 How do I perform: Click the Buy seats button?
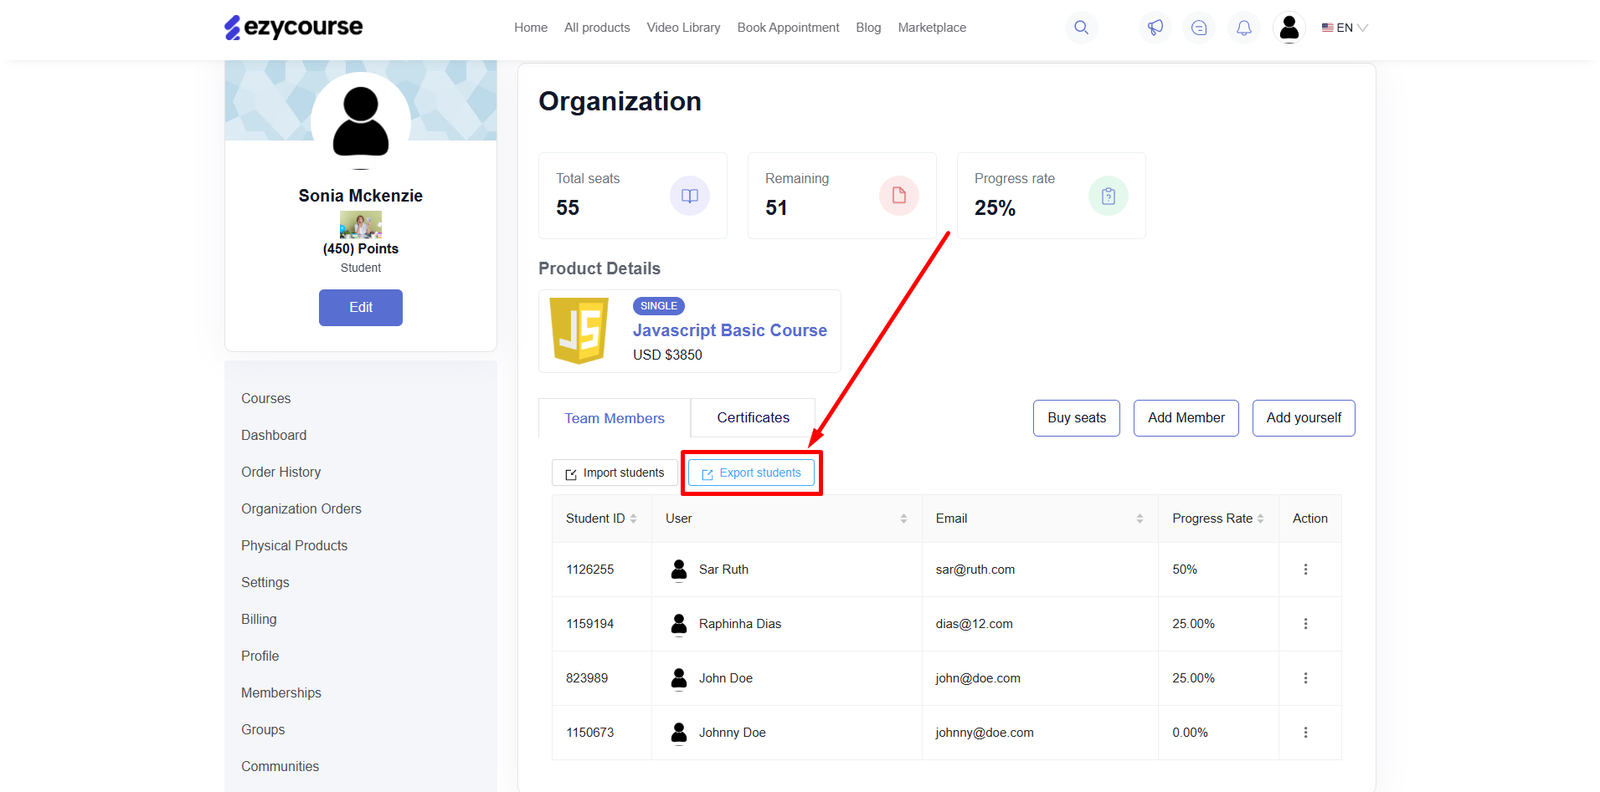click(1076, 418)
